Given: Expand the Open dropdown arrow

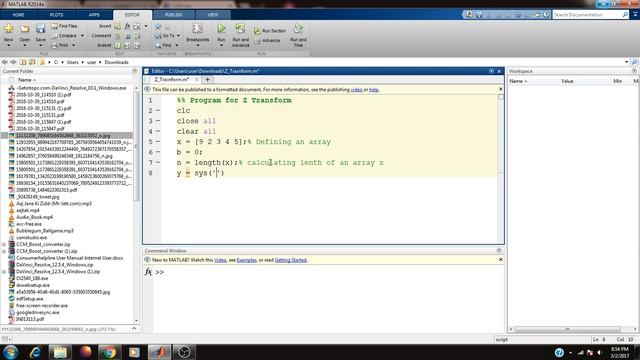Looking at the screenshot, I should (24, 45).
